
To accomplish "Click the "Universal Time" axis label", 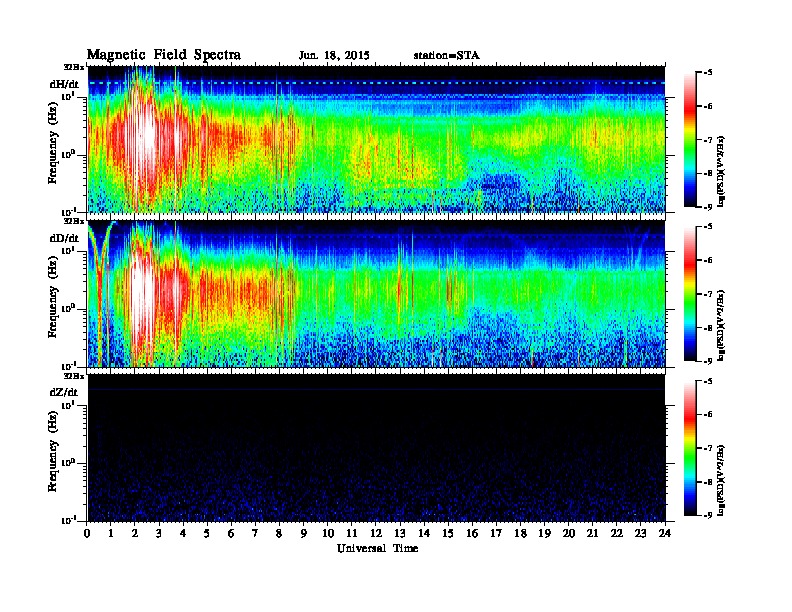I will click(x=377, y=548).
